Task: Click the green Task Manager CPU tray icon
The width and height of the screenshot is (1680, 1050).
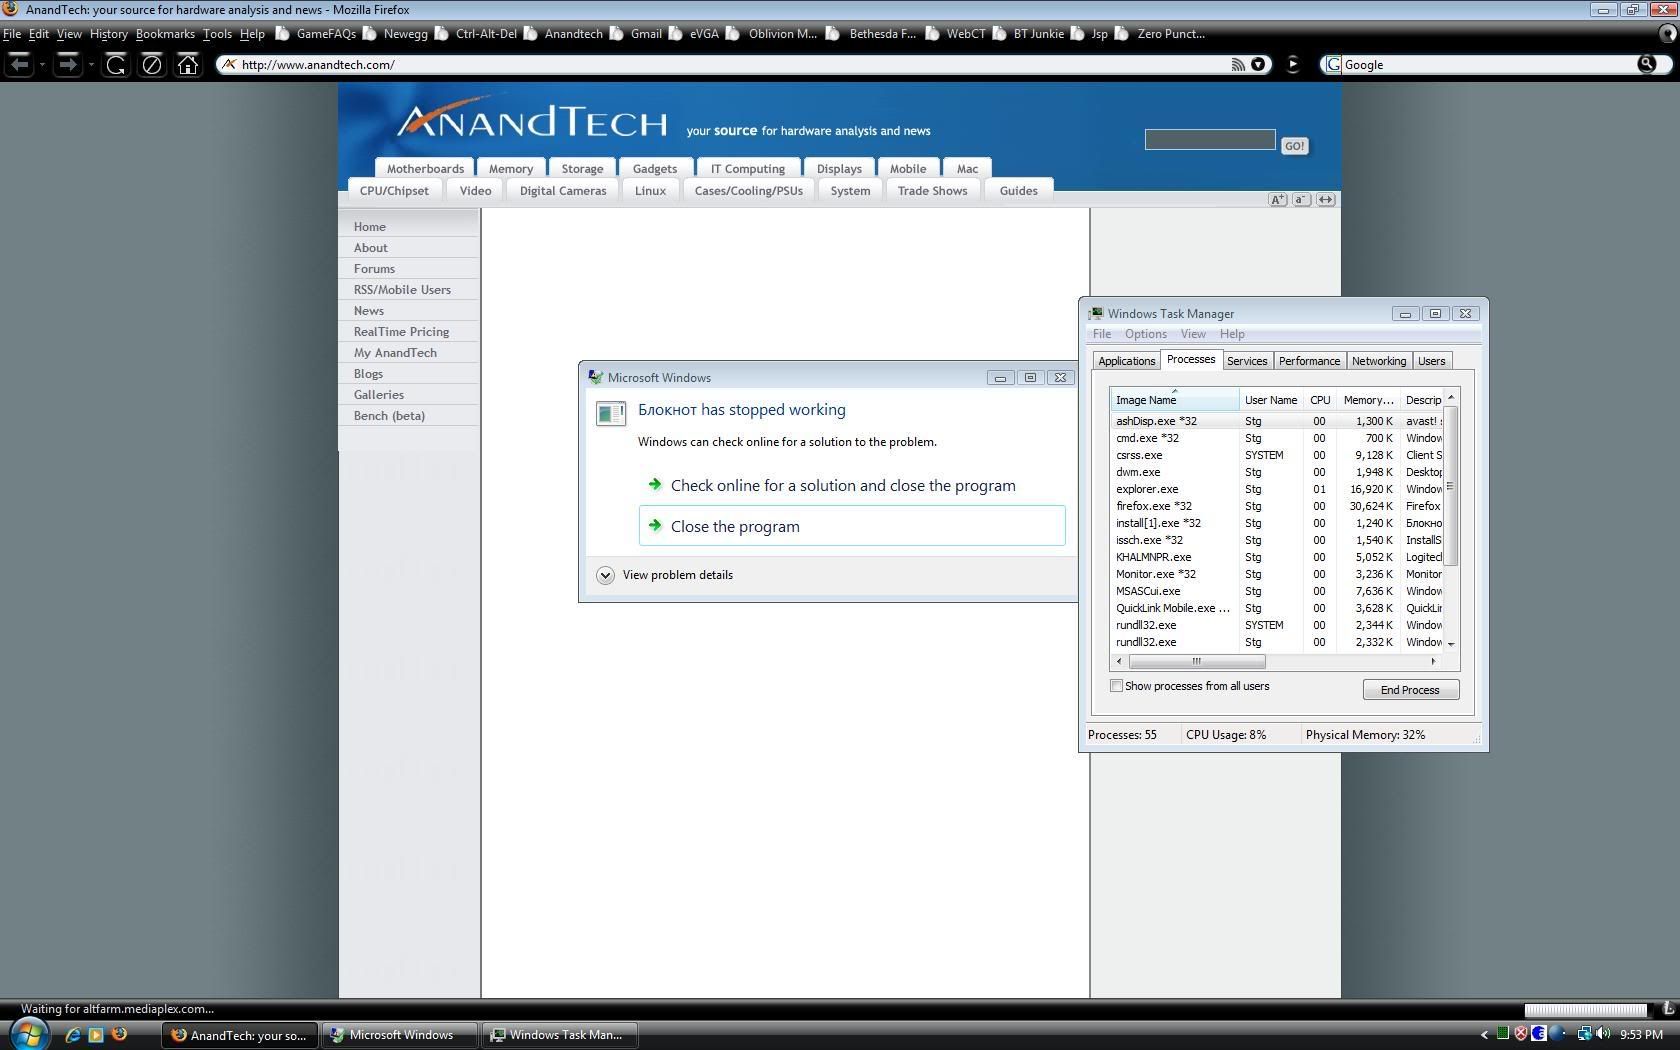Action: coord(1503,1034)
